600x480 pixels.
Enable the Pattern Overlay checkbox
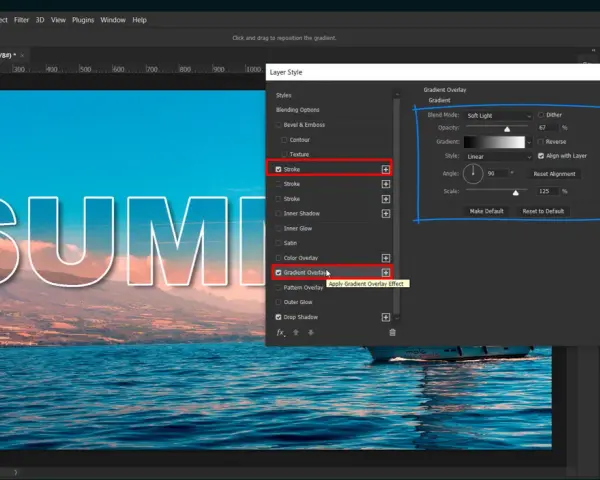pyautogui.click(x=278, y=287)
